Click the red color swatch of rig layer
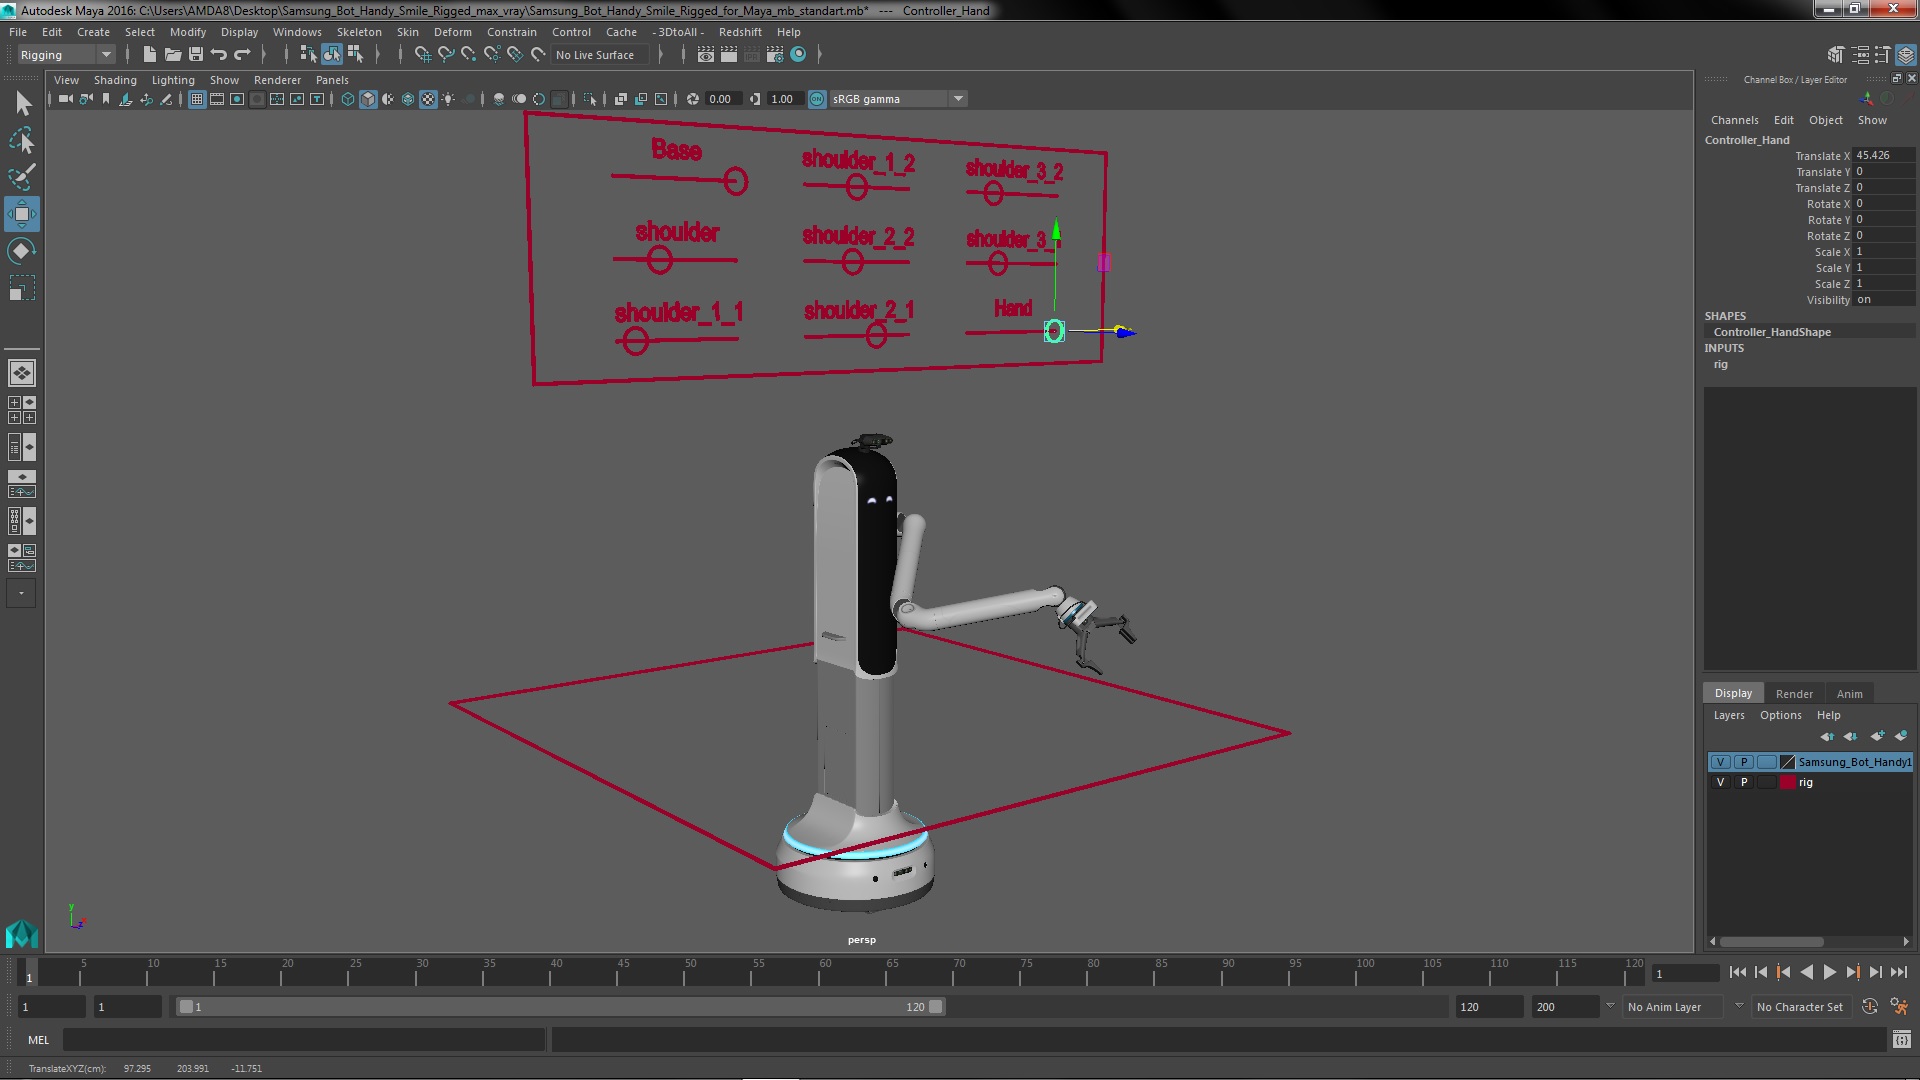The width and height of the screenshot is (1920, 1080). [1787, 782]
